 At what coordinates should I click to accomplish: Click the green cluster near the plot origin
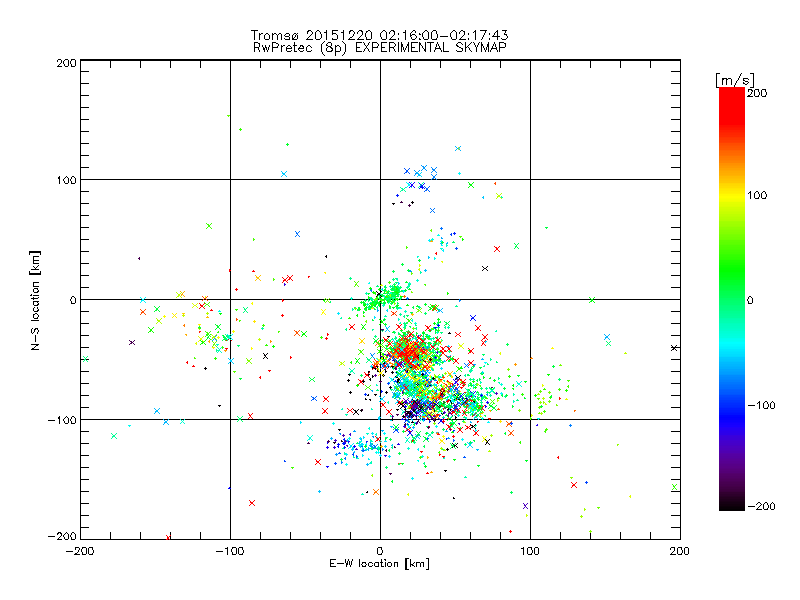click(383, 297)
